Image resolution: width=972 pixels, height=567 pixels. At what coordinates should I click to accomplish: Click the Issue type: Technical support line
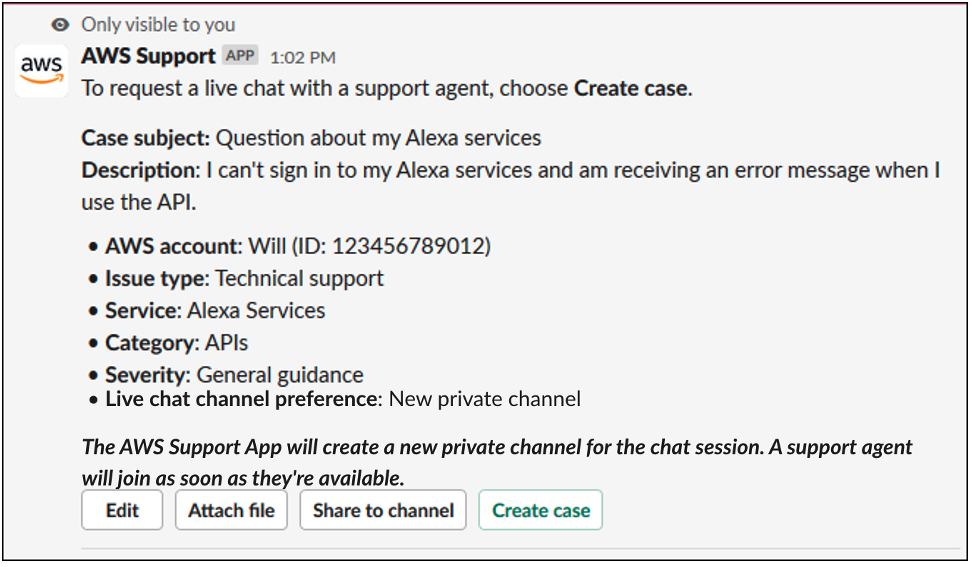pos(244,278)
